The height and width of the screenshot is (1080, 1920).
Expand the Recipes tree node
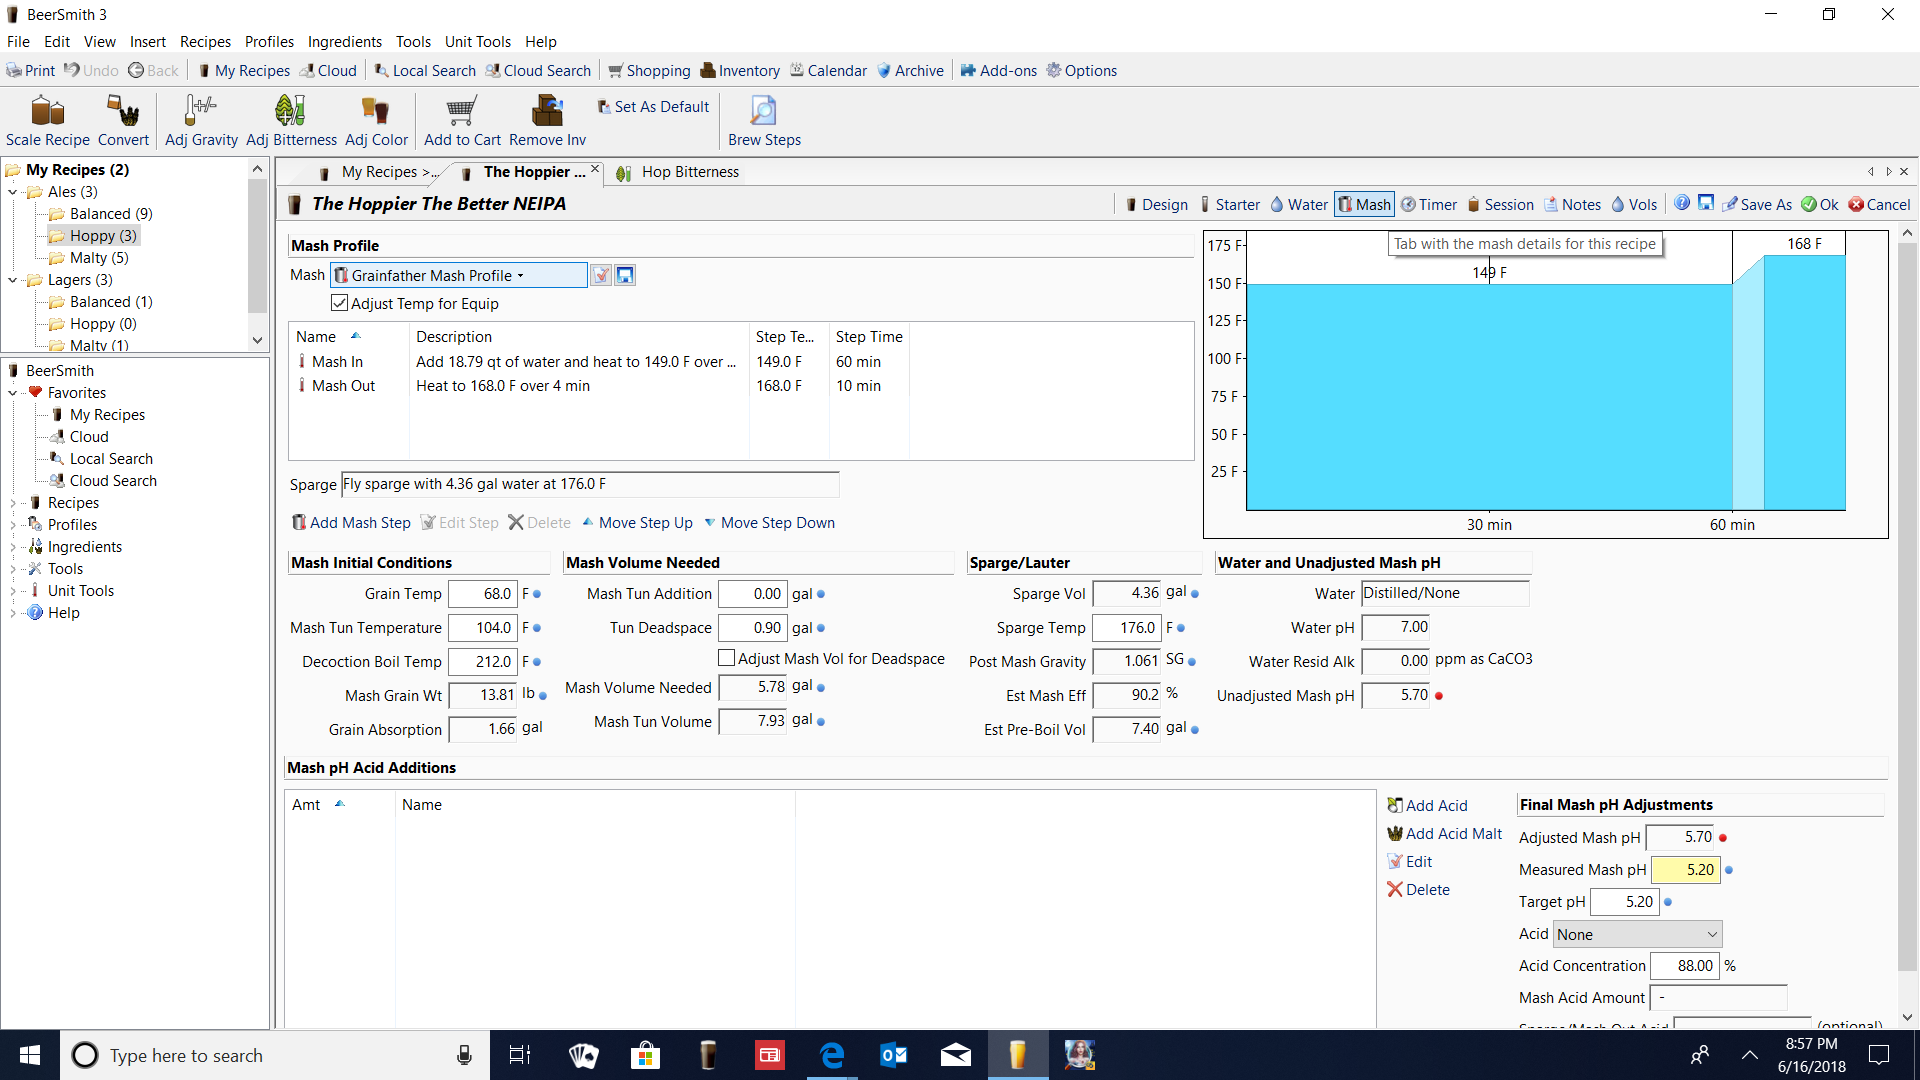pyautogui.click(x=12, y=503)
